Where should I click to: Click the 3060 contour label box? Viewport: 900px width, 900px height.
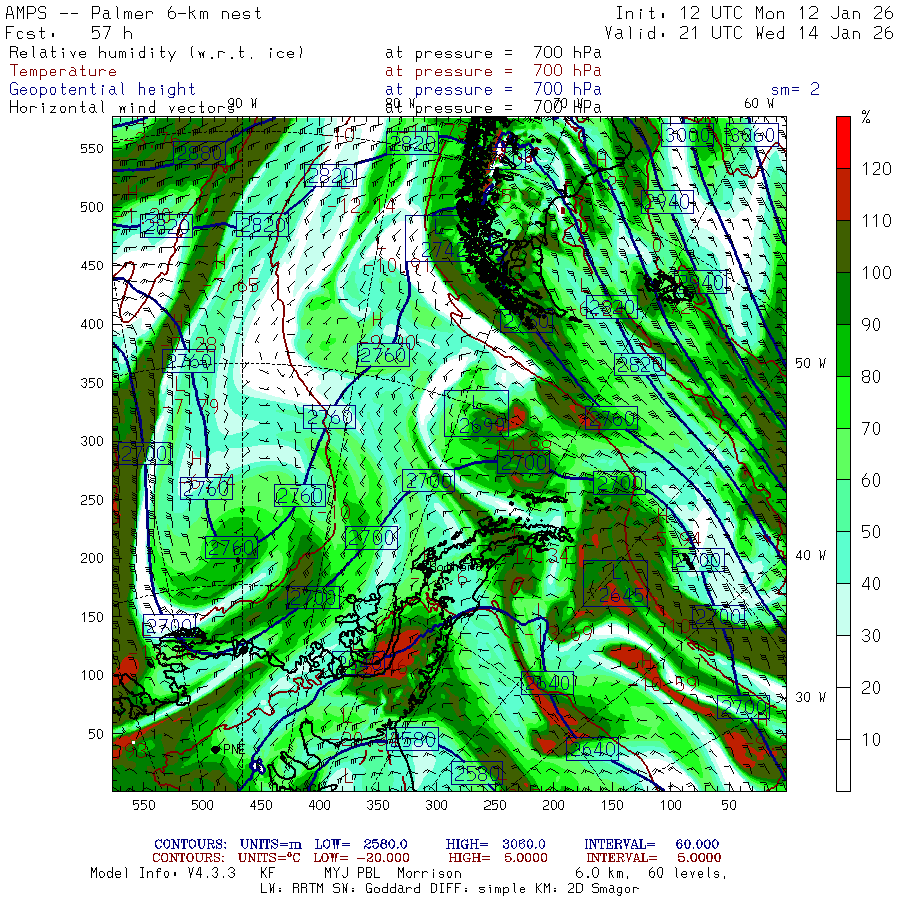click(x=753, y=135)
